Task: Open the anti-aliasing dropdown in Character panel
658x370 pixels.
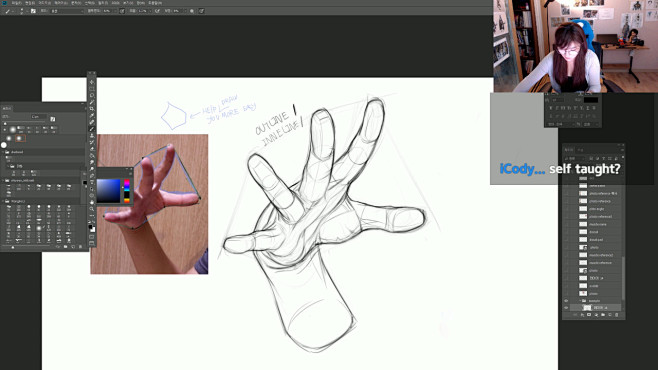Action: 591,124
